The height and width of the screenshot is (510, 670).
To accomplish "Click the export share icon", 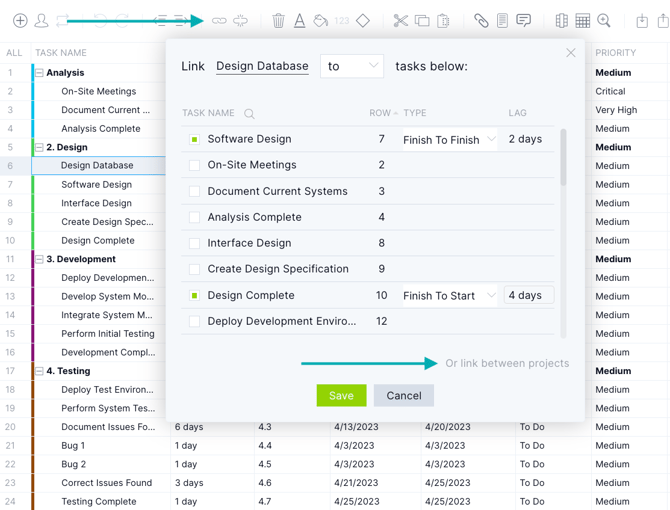I will pyautogui.click(x=663, y=21).
